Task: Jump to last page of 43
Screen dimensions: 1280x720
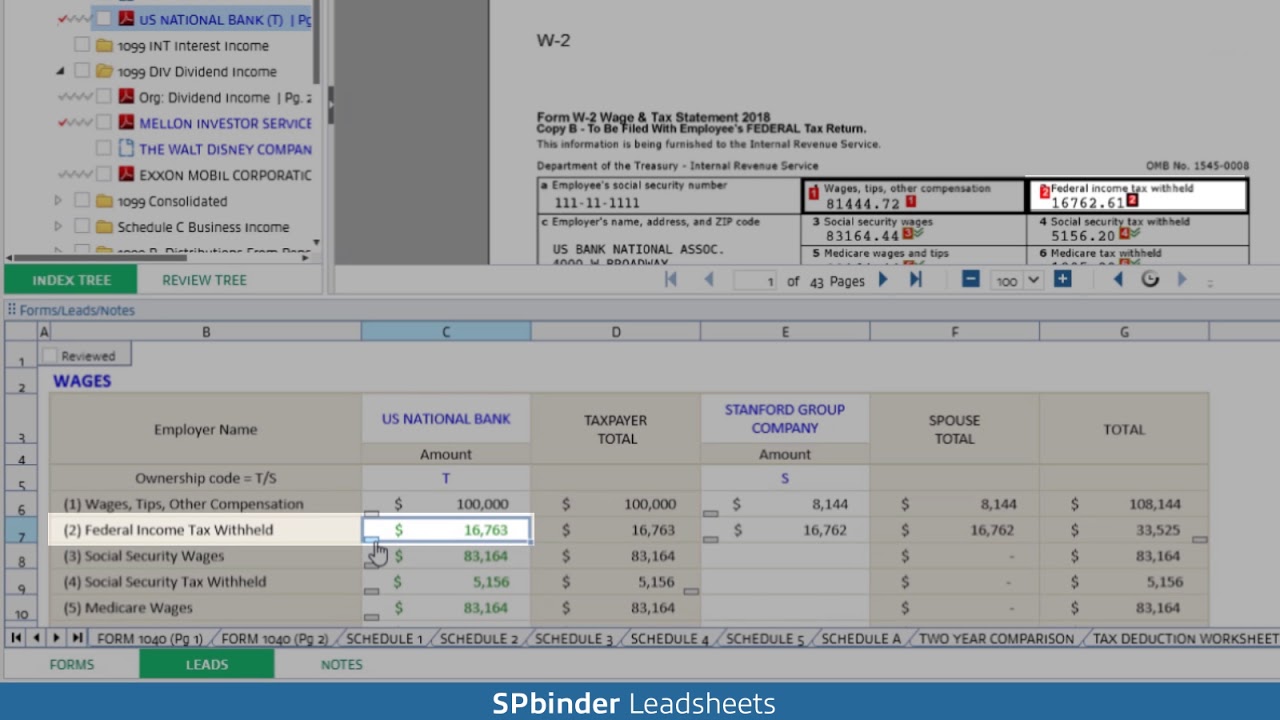Action: point(915,280)
